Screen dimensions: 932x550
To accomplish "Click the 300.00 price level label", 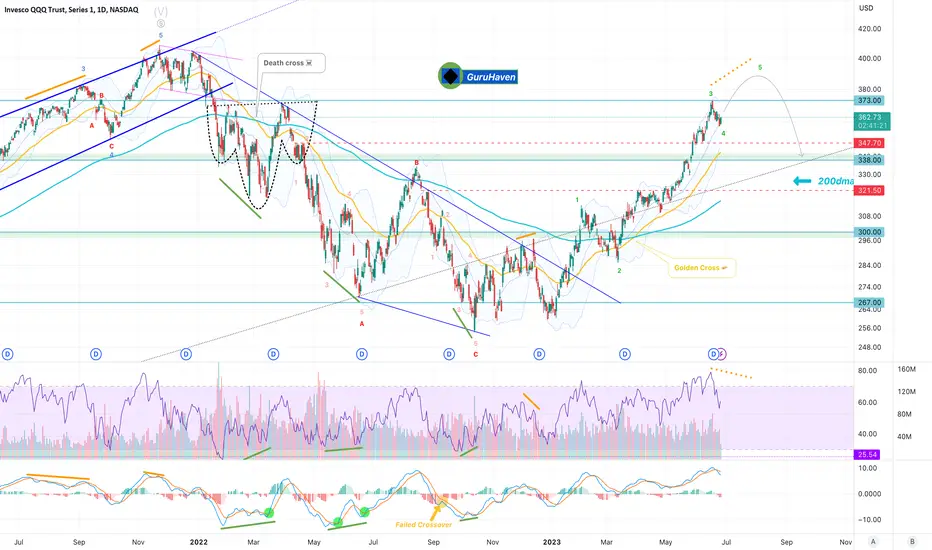I will [x=870, y=232].
